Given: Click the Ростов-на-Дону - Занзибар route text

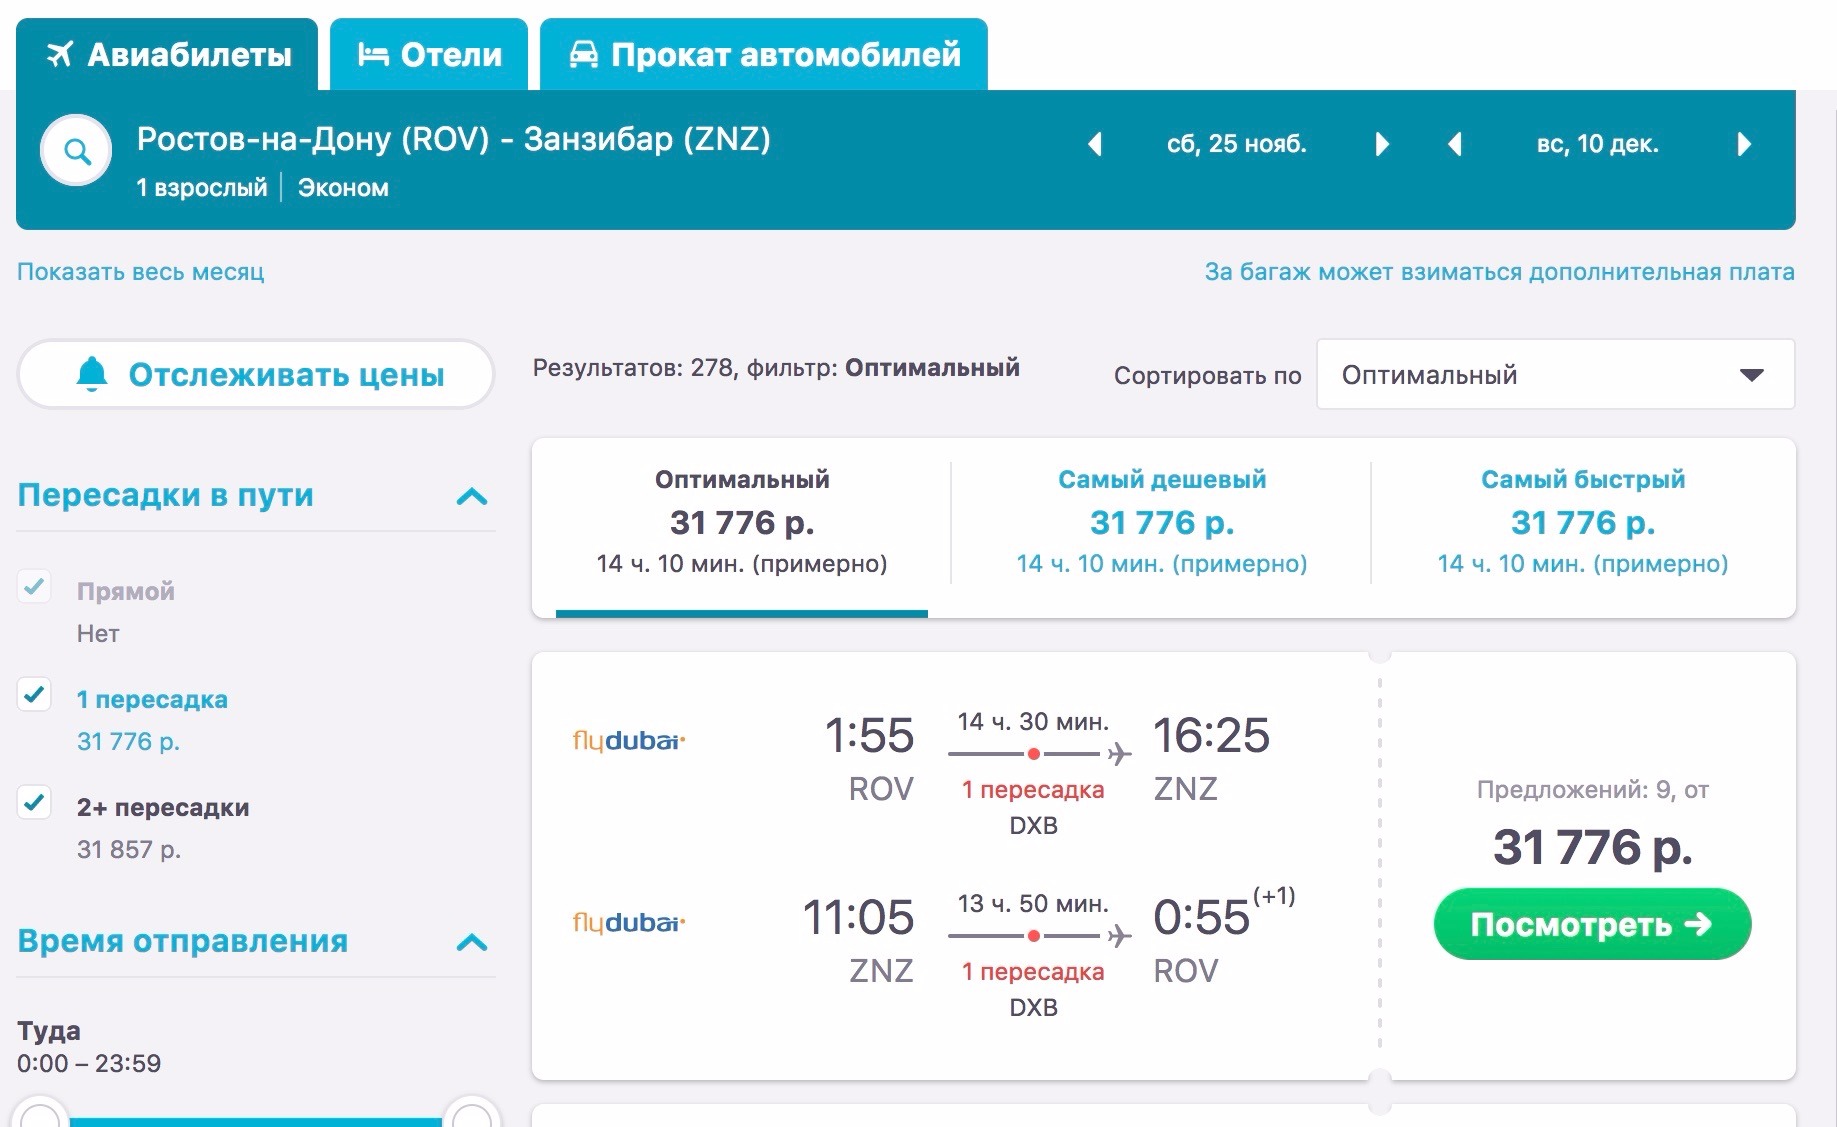Looking at the screenshot, I should pyautogui.click(x=453, y=139).
